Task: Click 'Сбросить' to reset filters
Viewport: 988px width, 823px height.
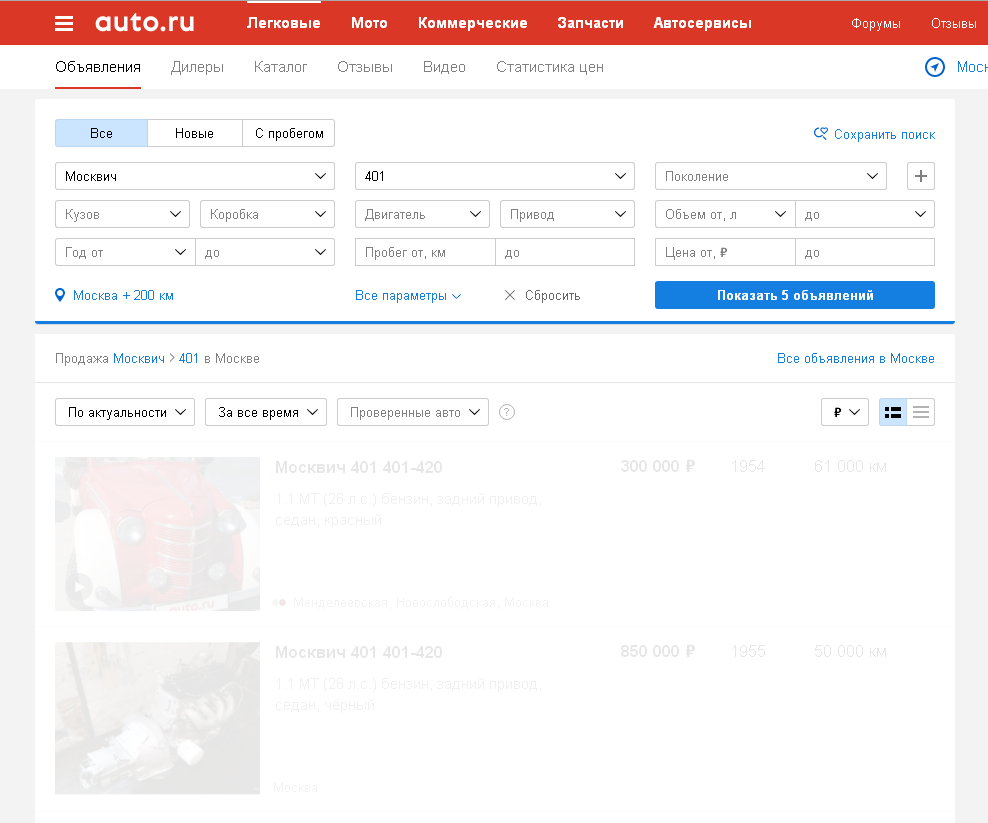Action: click(x=543, y=296)
